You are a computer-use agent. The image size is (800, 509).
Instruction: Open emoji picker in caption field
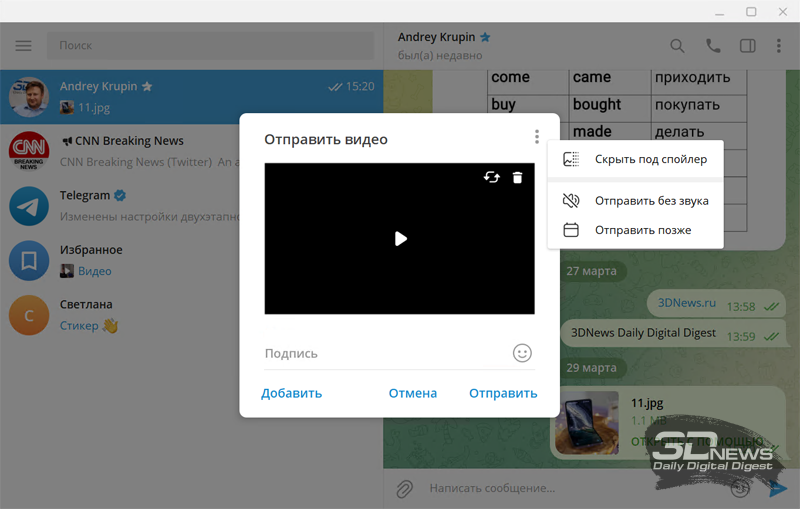point(521,353)
